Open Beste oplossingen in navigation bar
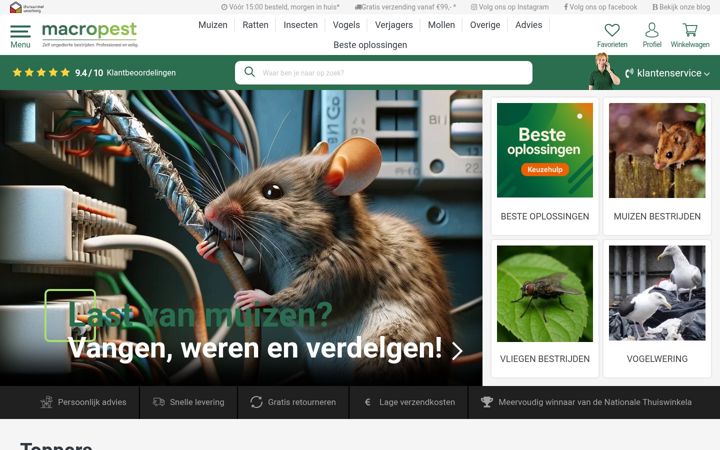The image size is (720, 450). tap(370, 45)
